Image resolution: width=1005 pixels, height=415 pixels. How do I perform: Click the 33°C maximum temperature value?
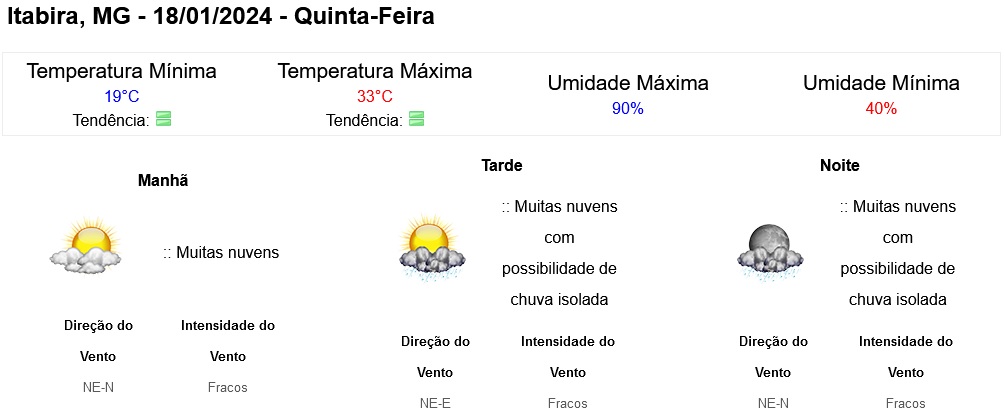pyautogui.click(x=375, y=97)
